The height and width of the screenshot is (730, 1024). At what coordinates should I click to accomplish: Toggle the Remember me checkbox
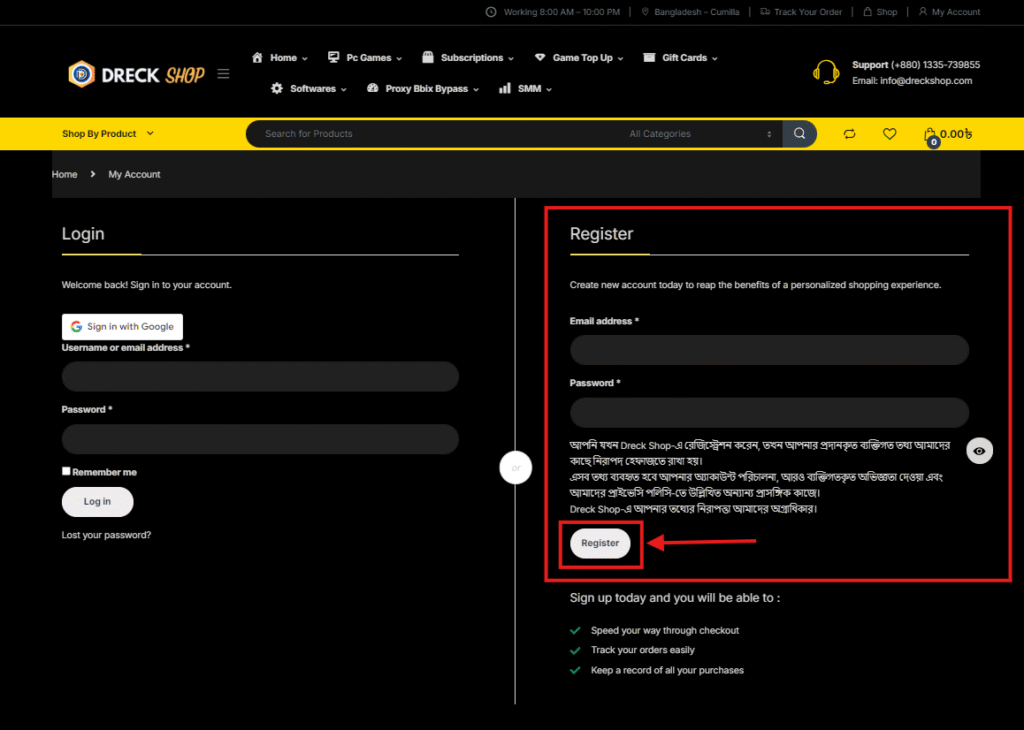[66, 471]
